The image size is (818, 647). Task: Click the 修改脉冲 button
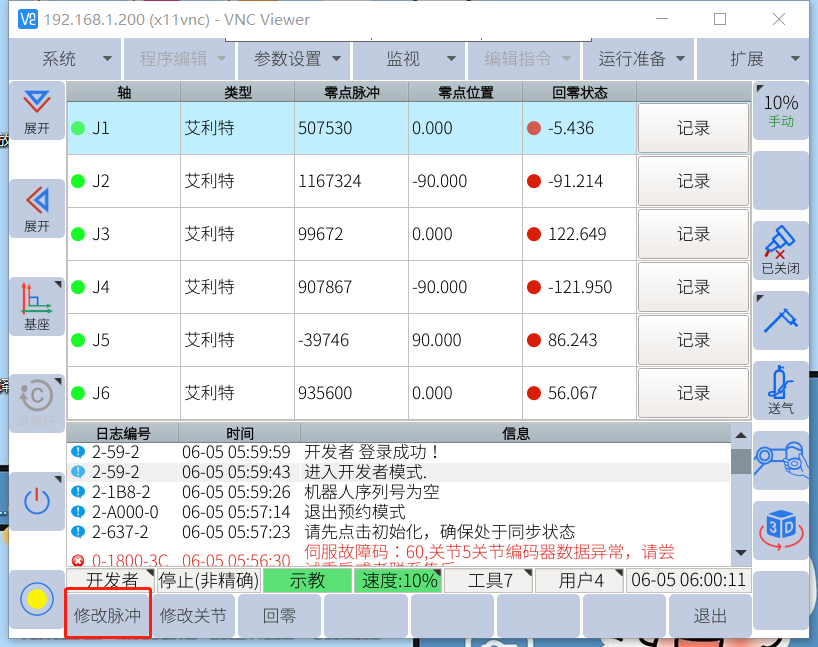(107, 616)
